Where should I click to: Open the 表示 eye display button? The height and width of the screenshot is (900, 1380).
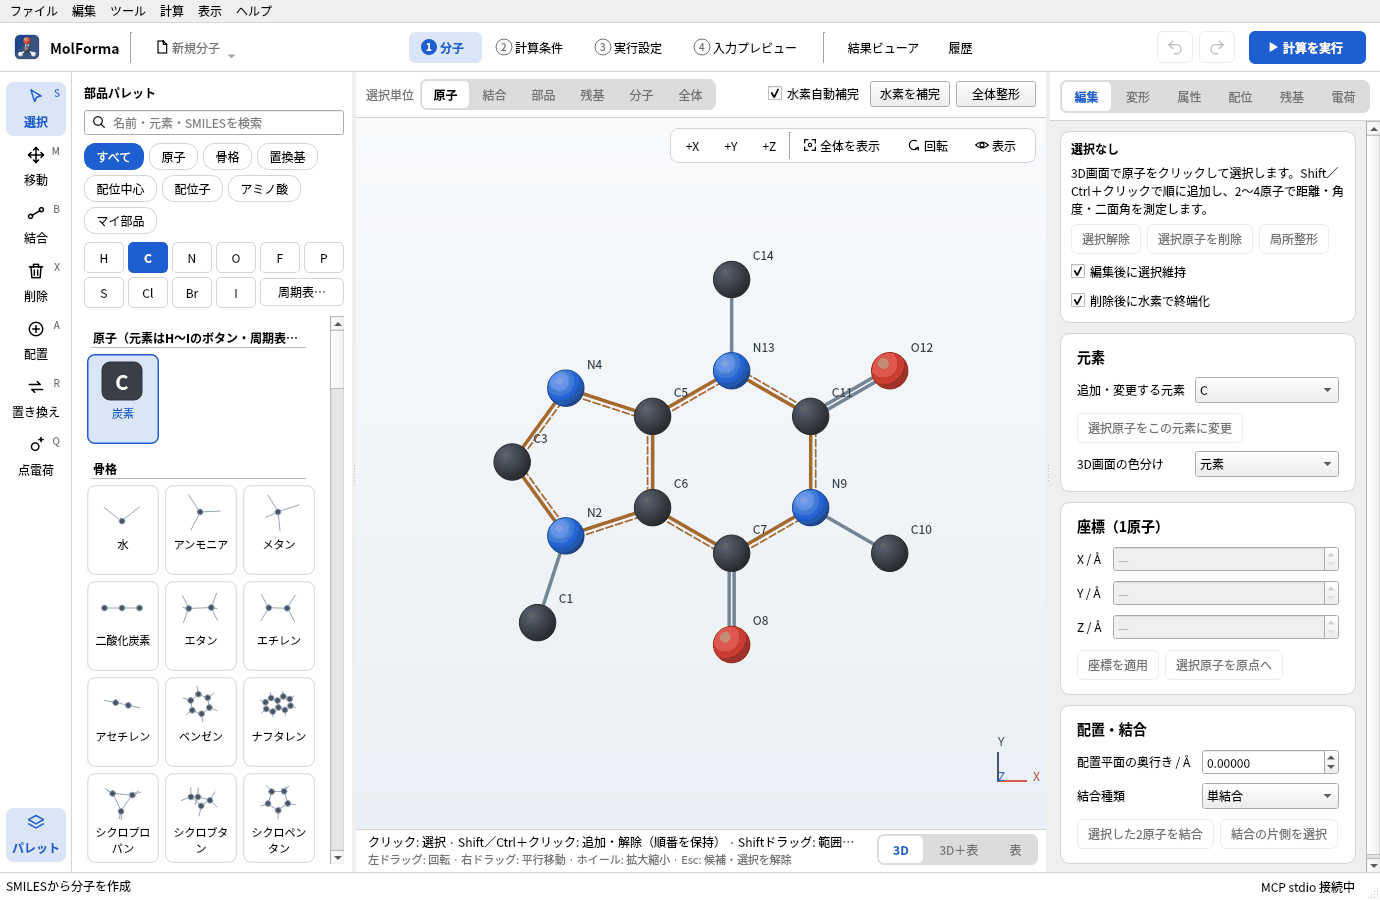click(x=996, y=146)
